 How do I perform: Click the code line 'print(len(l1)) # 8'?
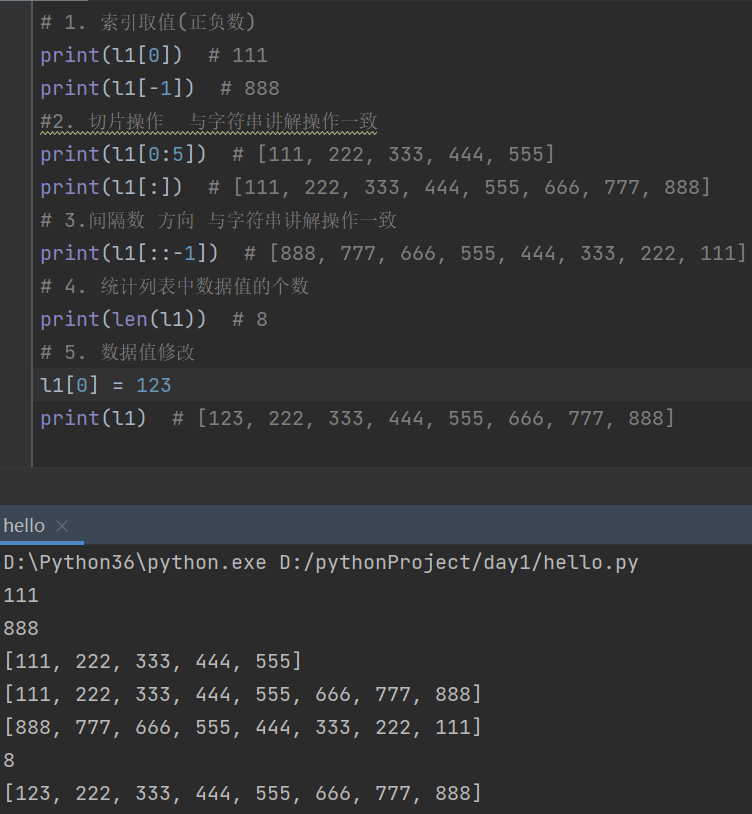[154, 319]
